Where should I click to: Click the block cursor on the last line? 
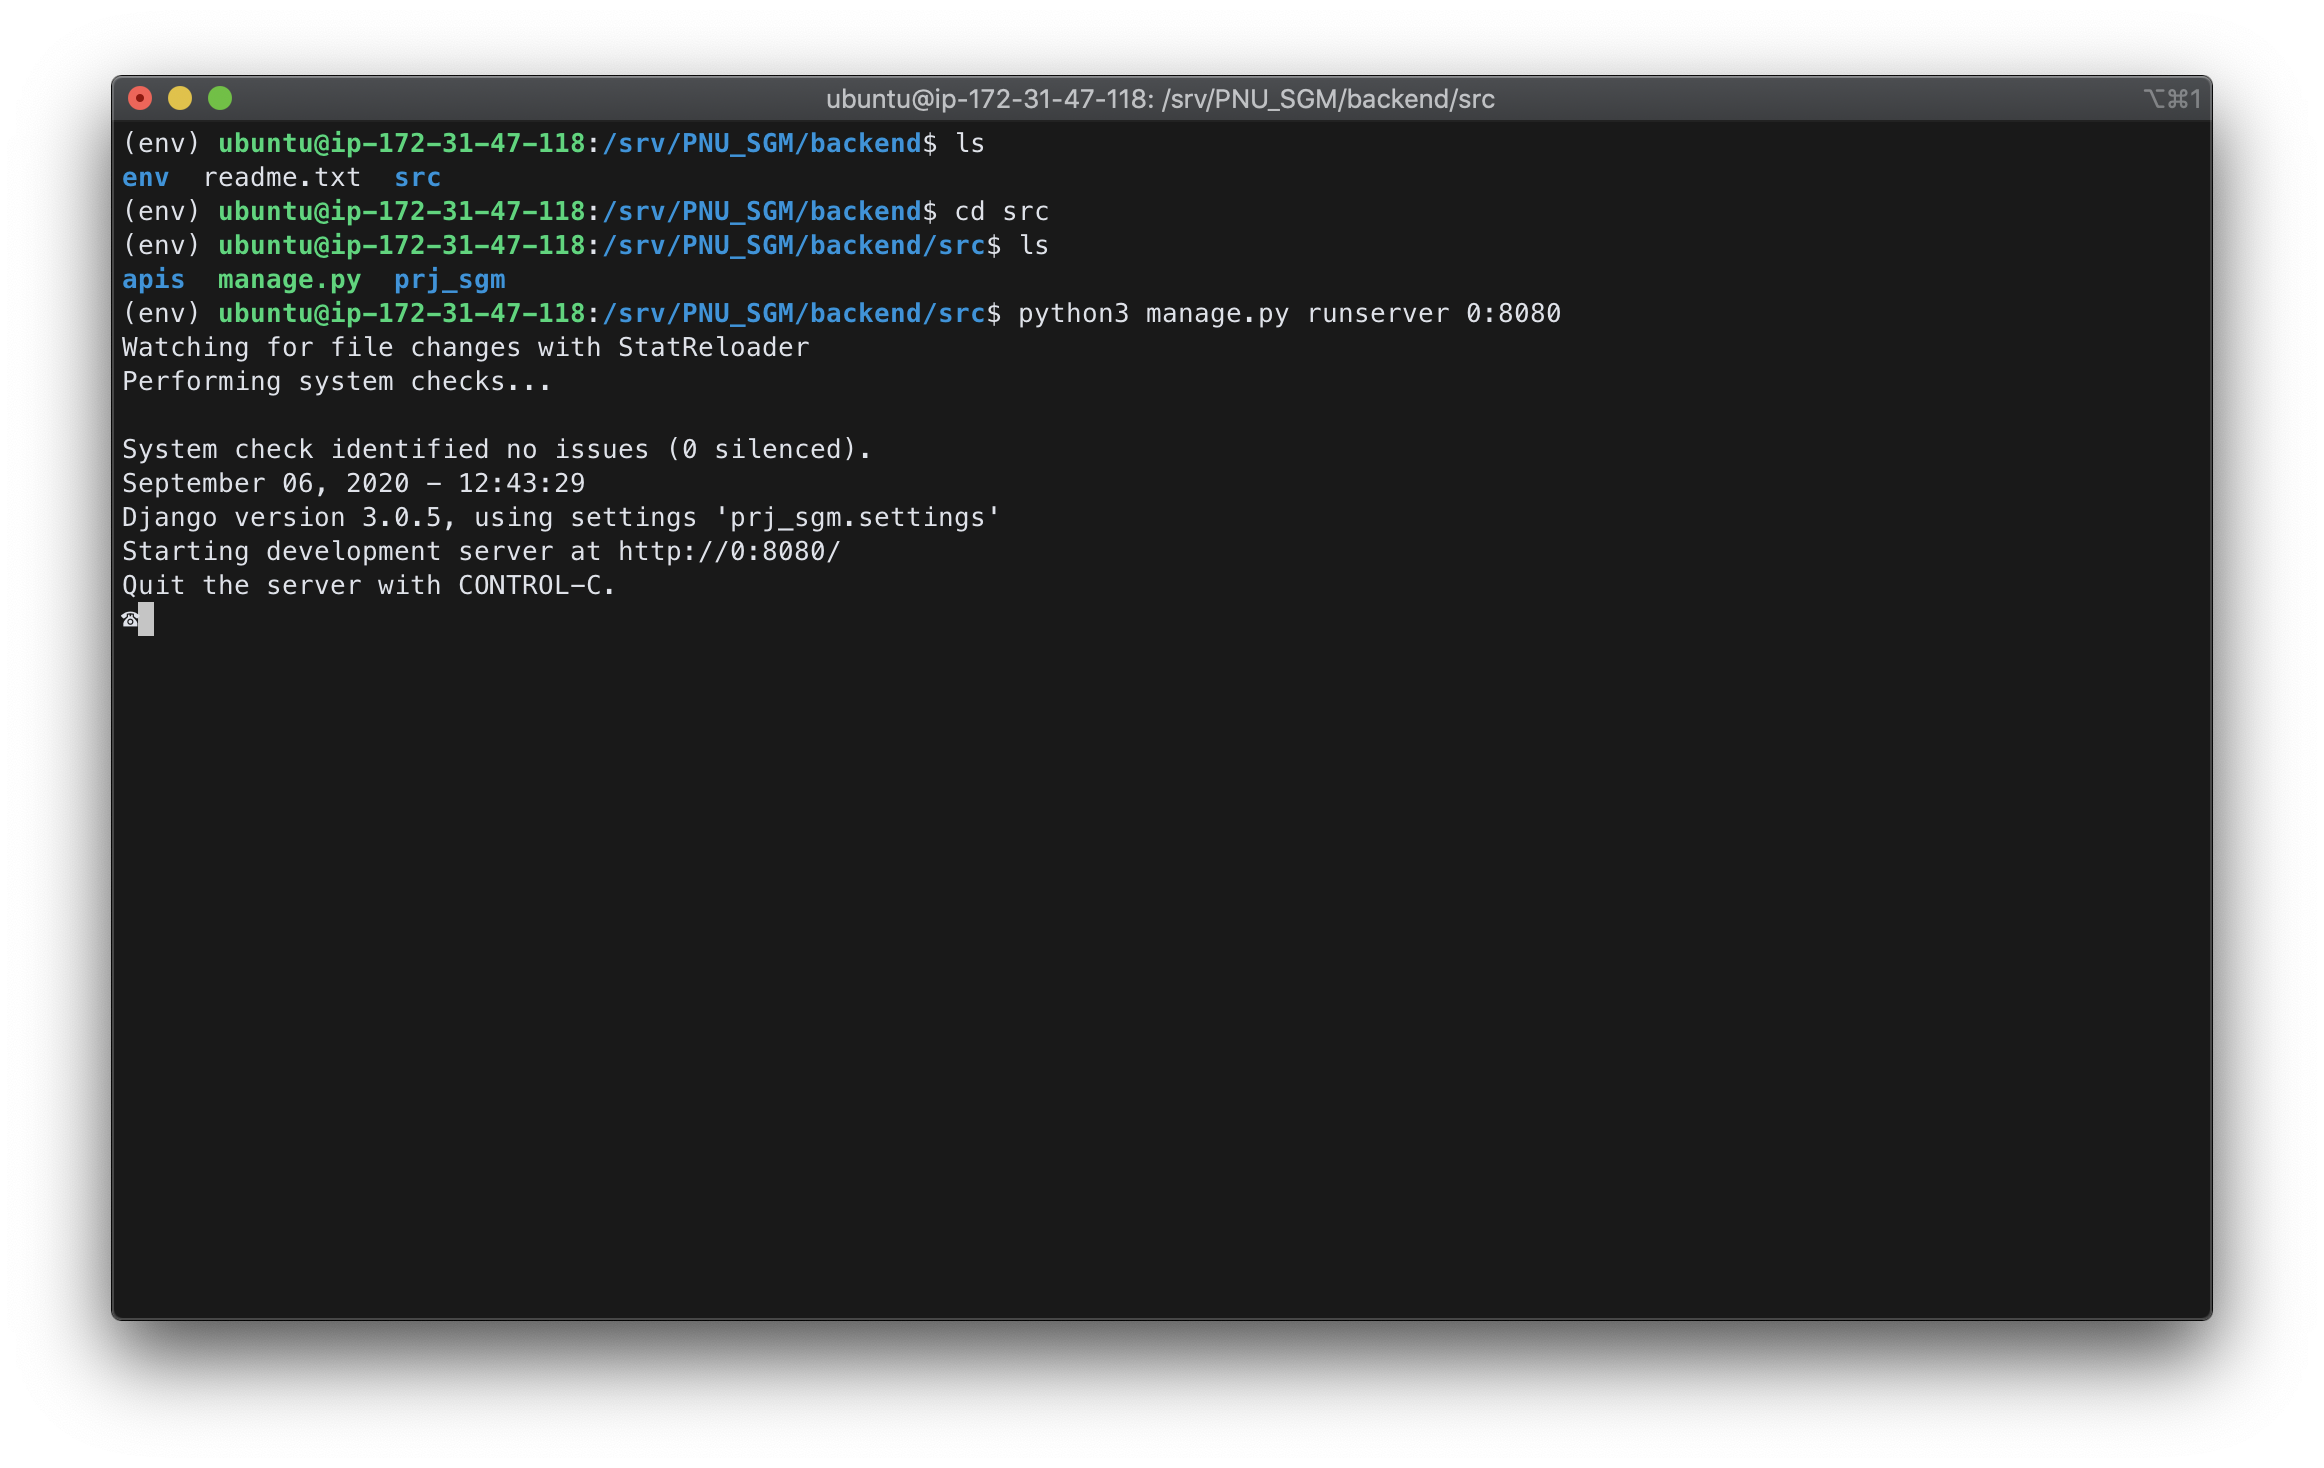(147, 619)
